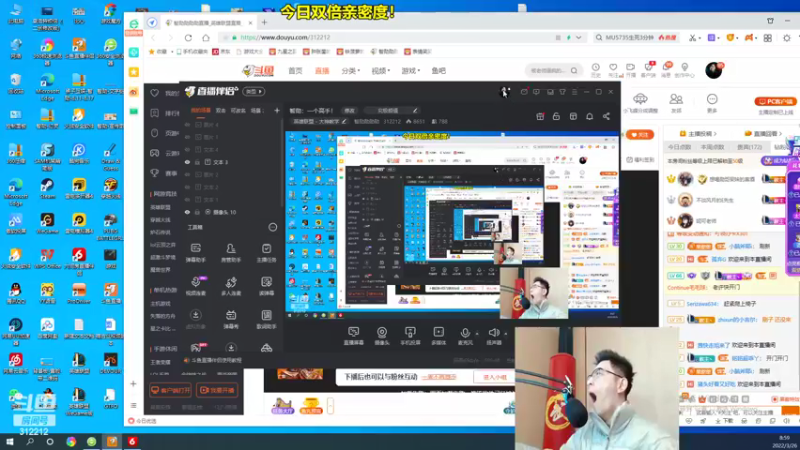This screenshot has height=450, width=800.
Task: Switch to 本周点数 tab
Action: point(713,147)
